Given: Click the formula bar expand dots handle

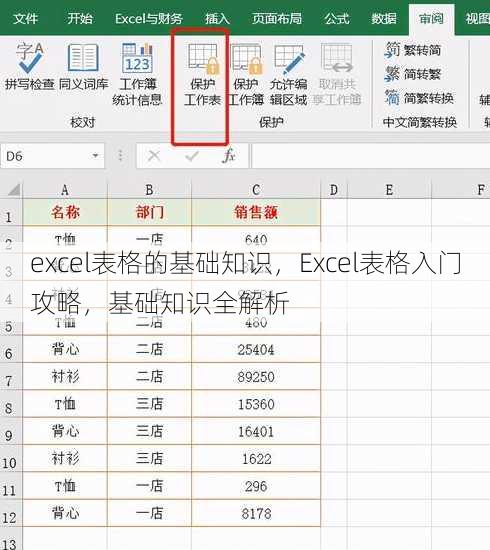Looking at the screenshot, I should (120, 155).
